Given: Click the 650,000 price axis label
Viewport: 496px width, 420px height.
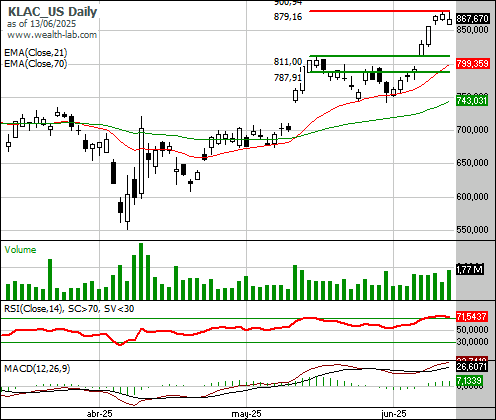Looking at the screenshot, I should click(473, 163).
